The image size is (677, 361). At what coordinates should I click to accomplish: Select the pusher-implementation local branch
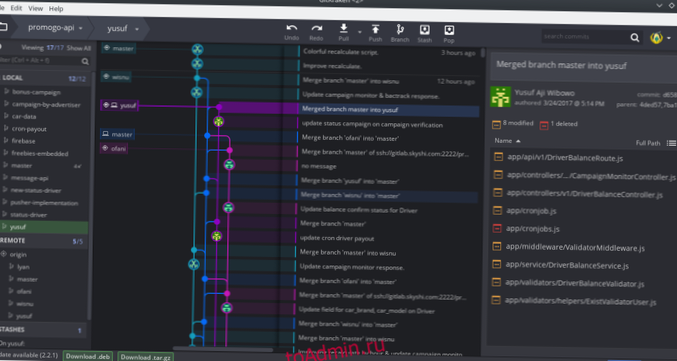(44, 203)
